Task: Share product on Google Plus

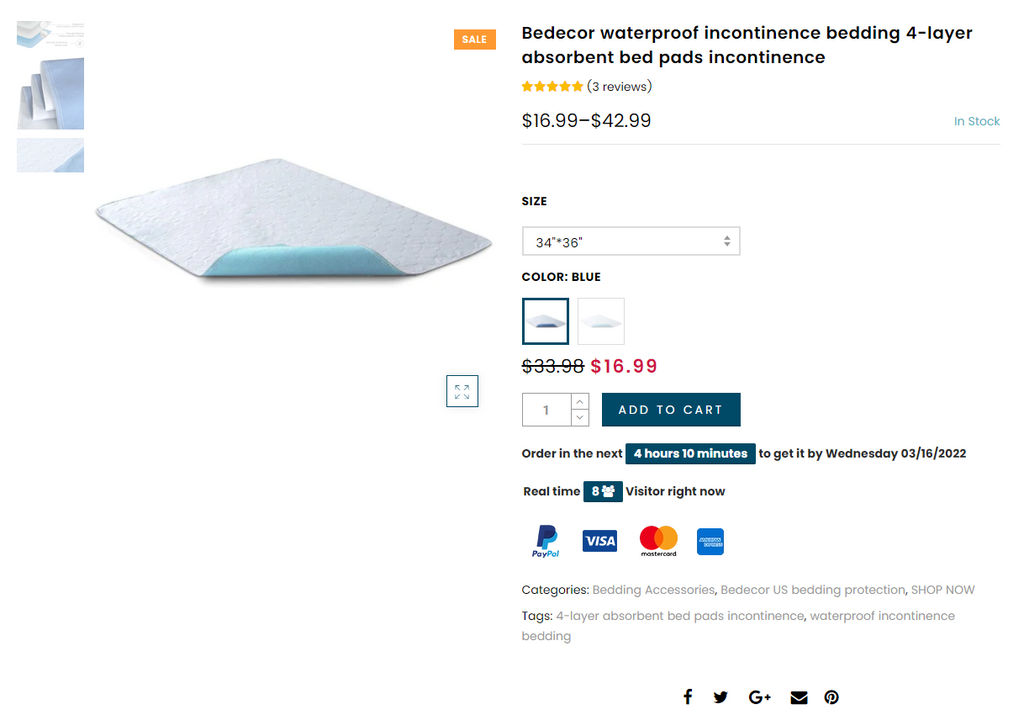Action: click(759, 697)
